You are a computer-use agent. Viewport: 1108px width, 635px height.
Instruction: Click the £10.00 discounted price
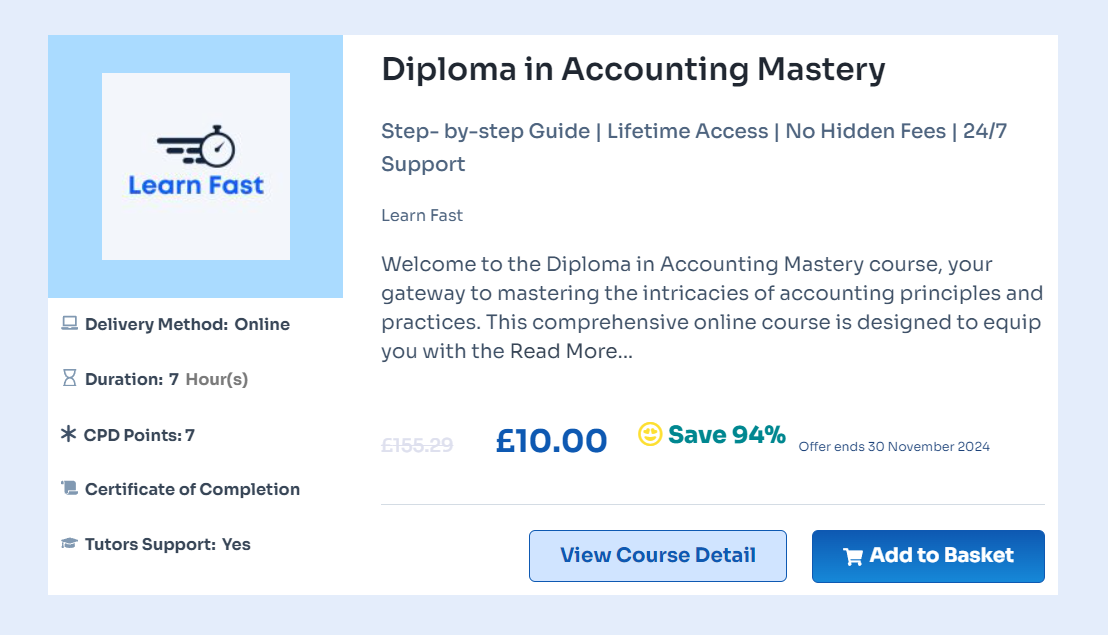point(551,441)
